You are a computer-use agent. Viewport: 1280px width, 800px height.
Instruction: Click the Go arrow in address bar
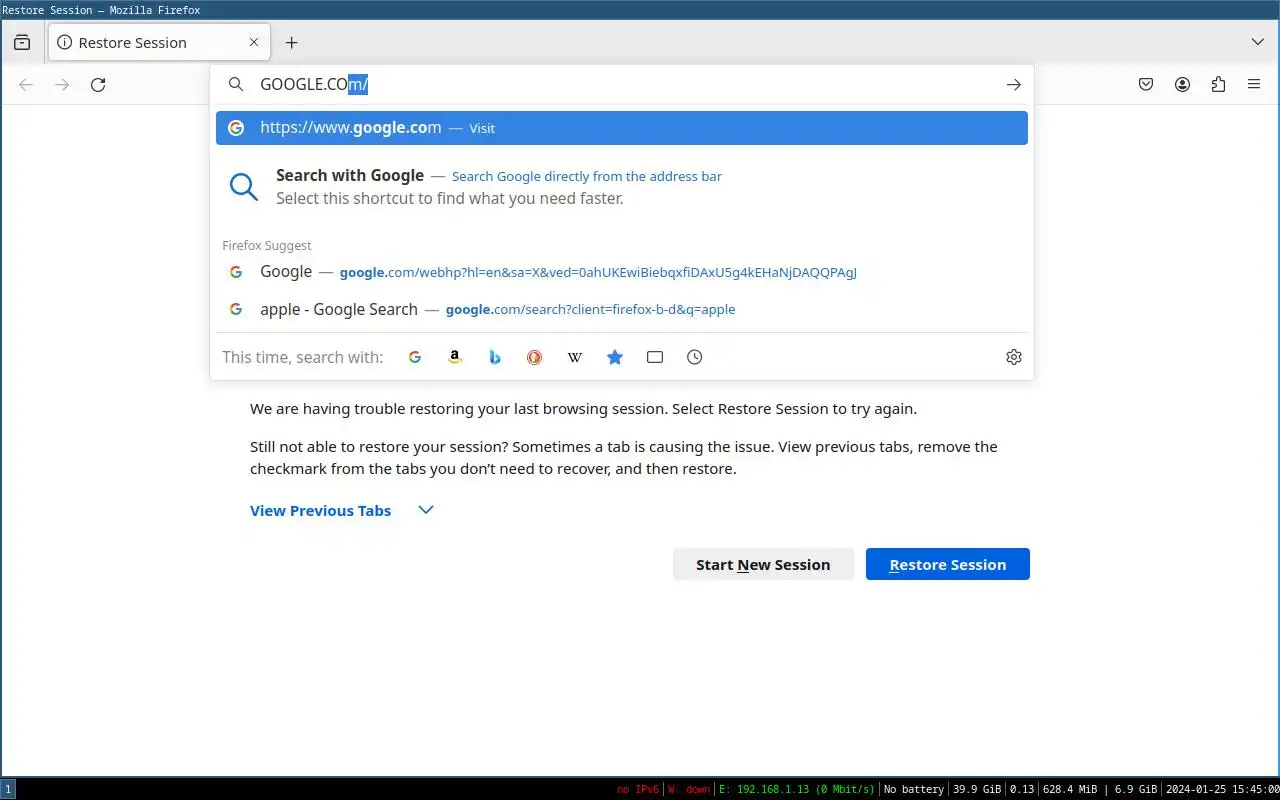(x=1013, y=85)
